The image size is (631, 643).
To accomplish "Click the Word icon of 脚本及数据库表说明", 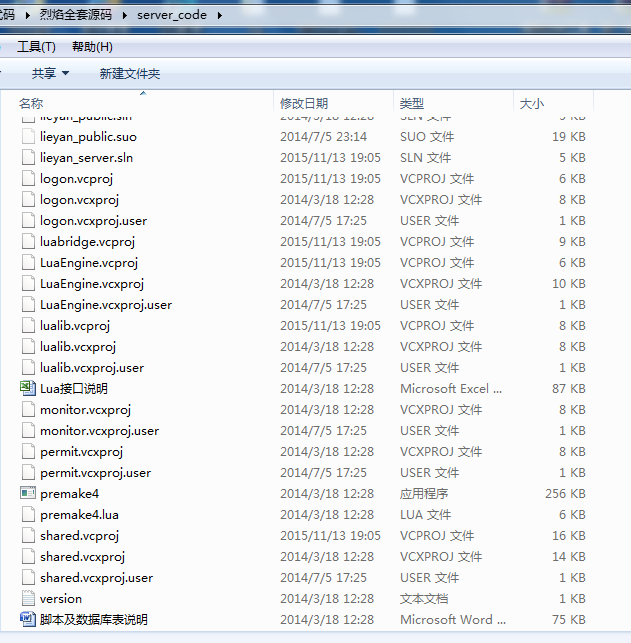I will (28, 619).
